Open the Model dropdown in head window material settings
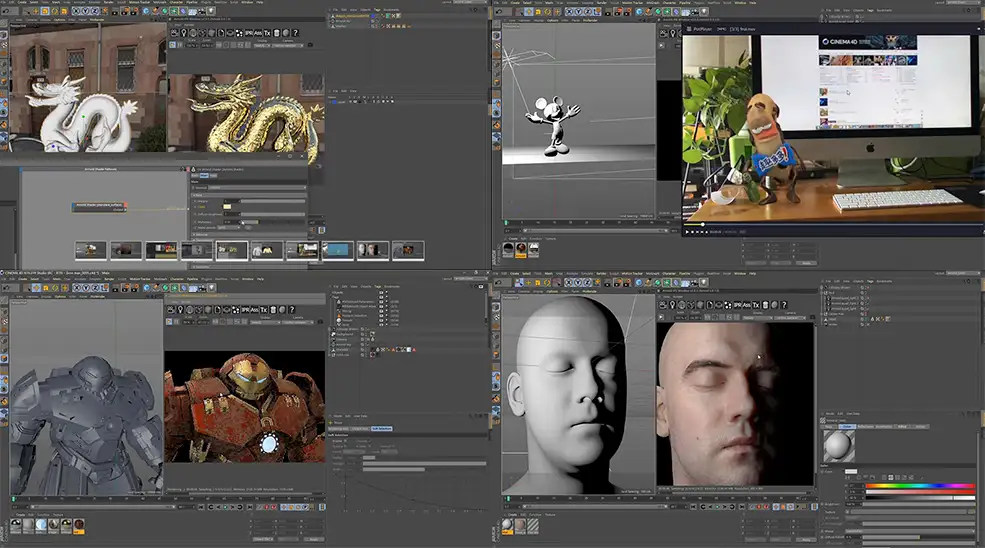Screen dimensions: 985x548 point(910,531)
